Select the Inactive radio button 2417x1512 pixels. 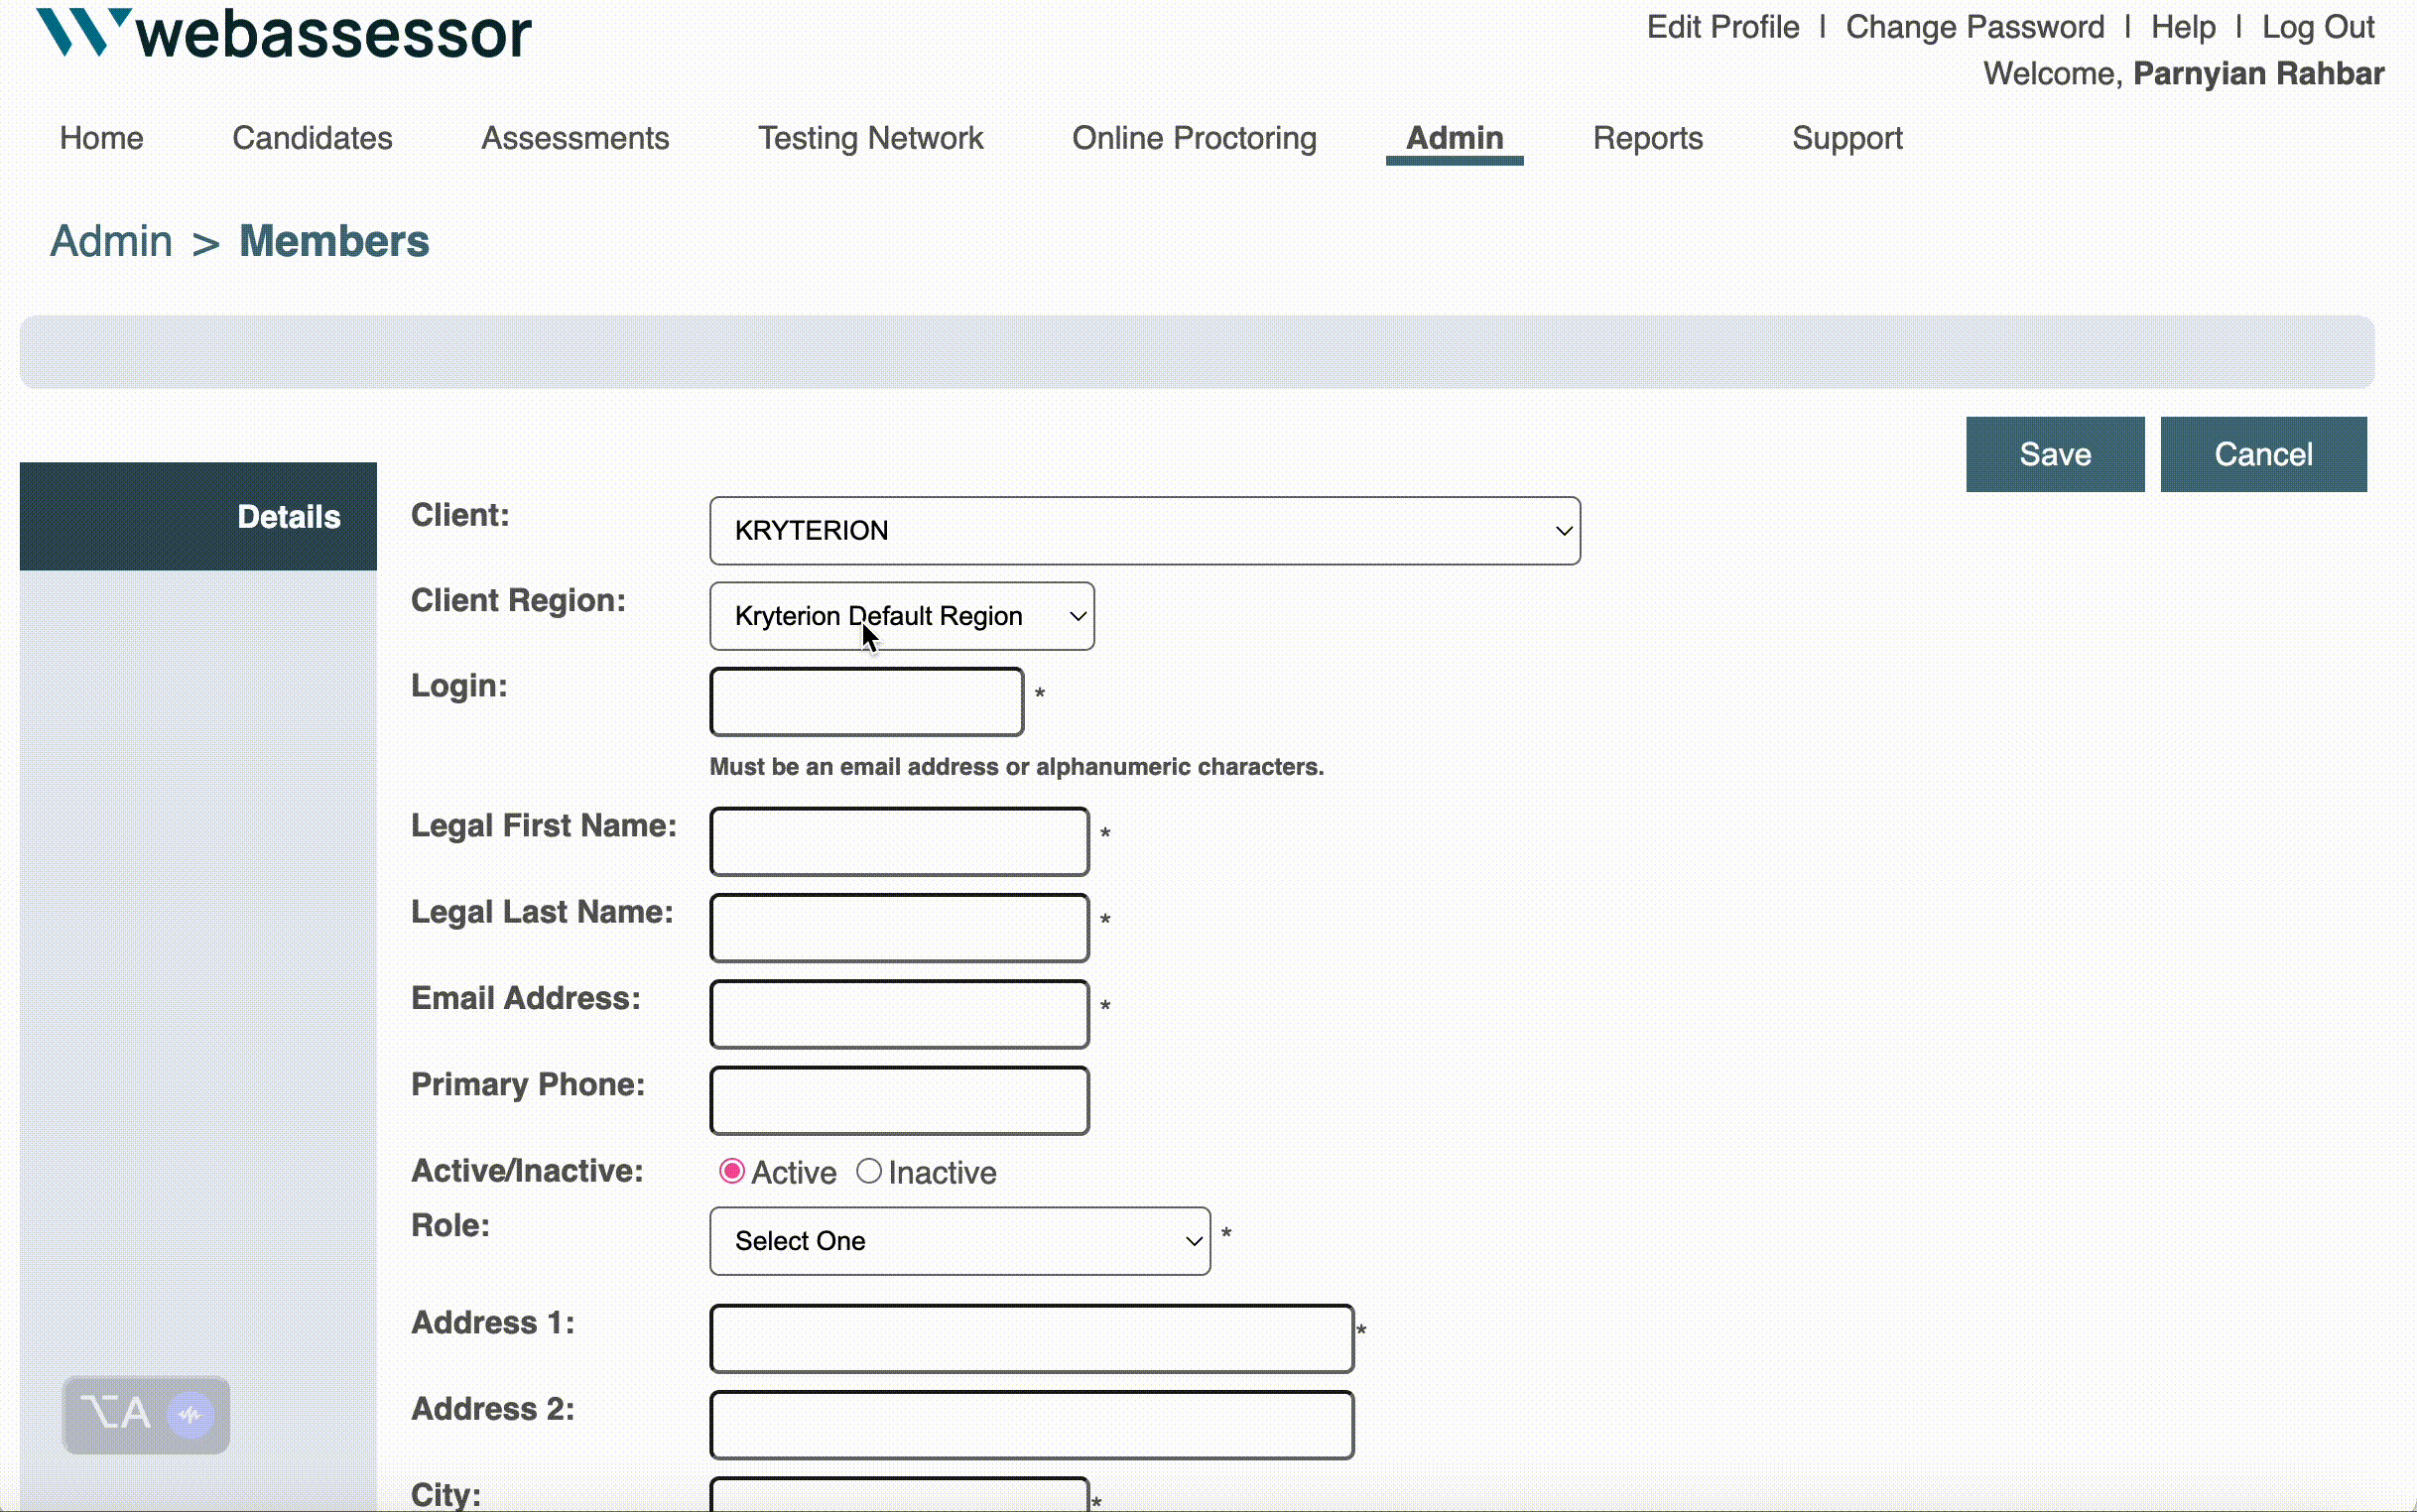tap(868, 1171)
